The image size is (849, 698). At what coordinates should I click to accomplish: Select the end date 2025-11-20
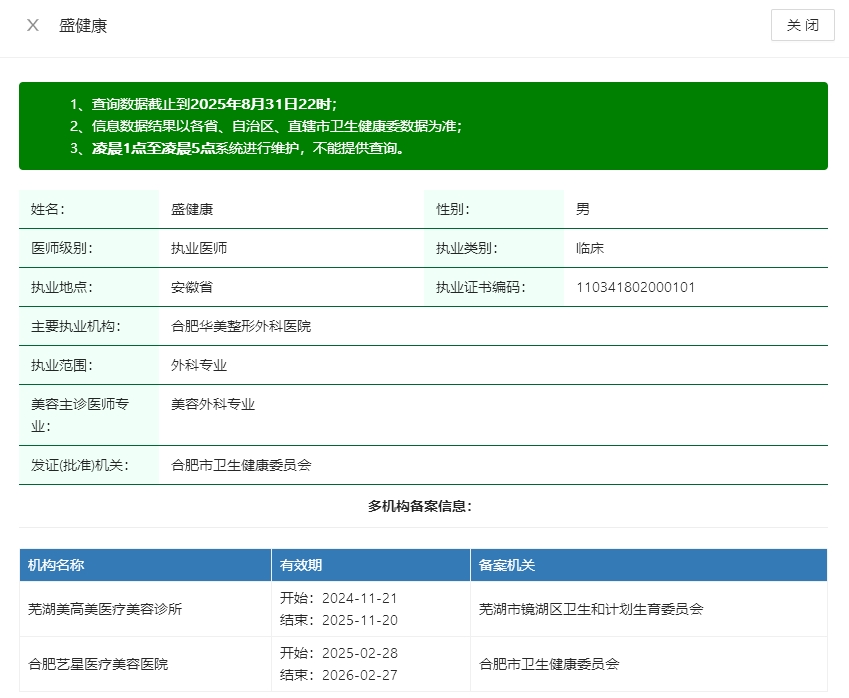pyautogui.click(x=360, y=620)
